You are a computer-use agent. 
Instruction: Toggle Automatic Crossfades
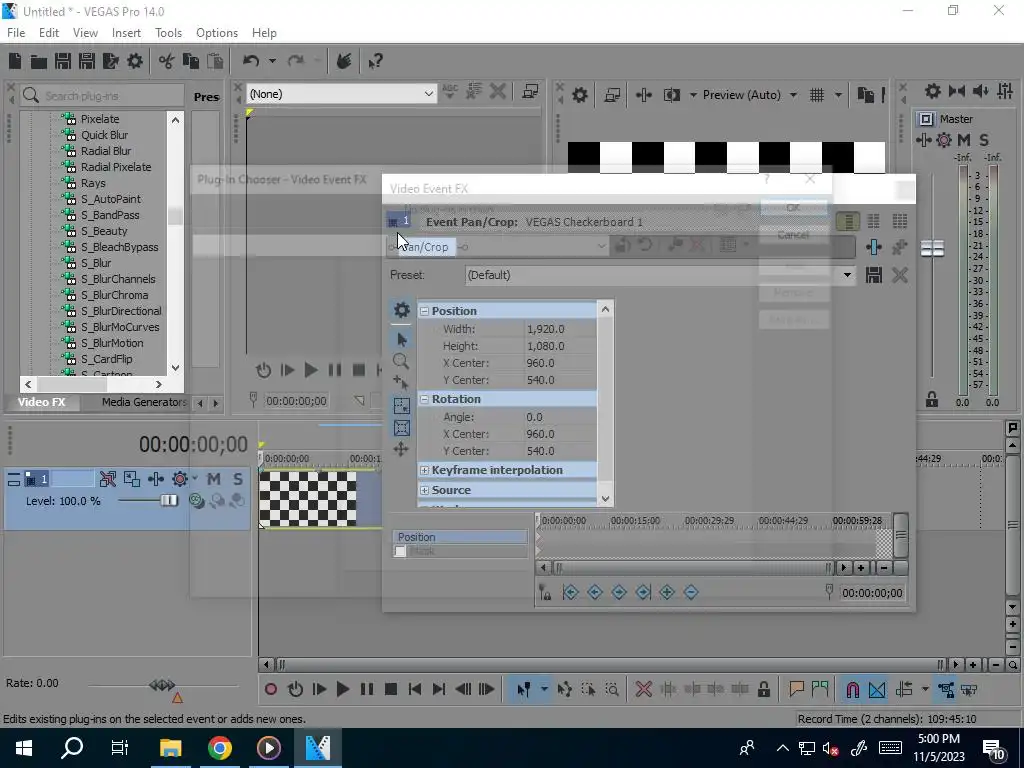(x=877, y=690)
